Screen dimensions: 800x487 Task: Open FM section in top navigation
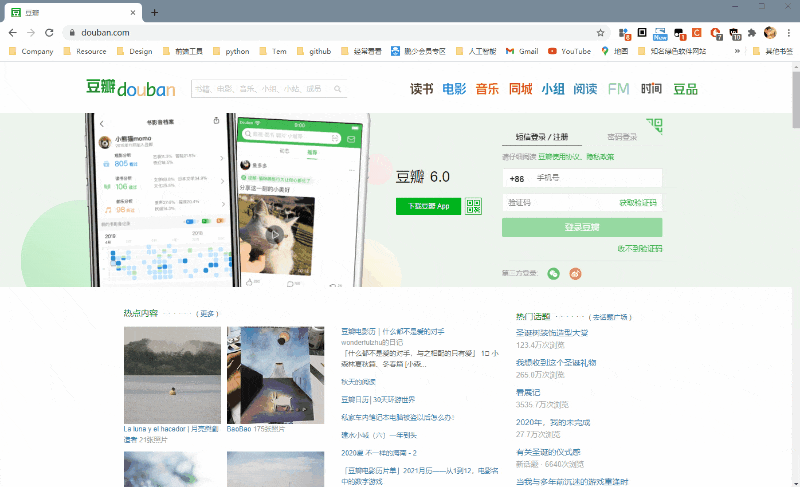click(618, 89)
